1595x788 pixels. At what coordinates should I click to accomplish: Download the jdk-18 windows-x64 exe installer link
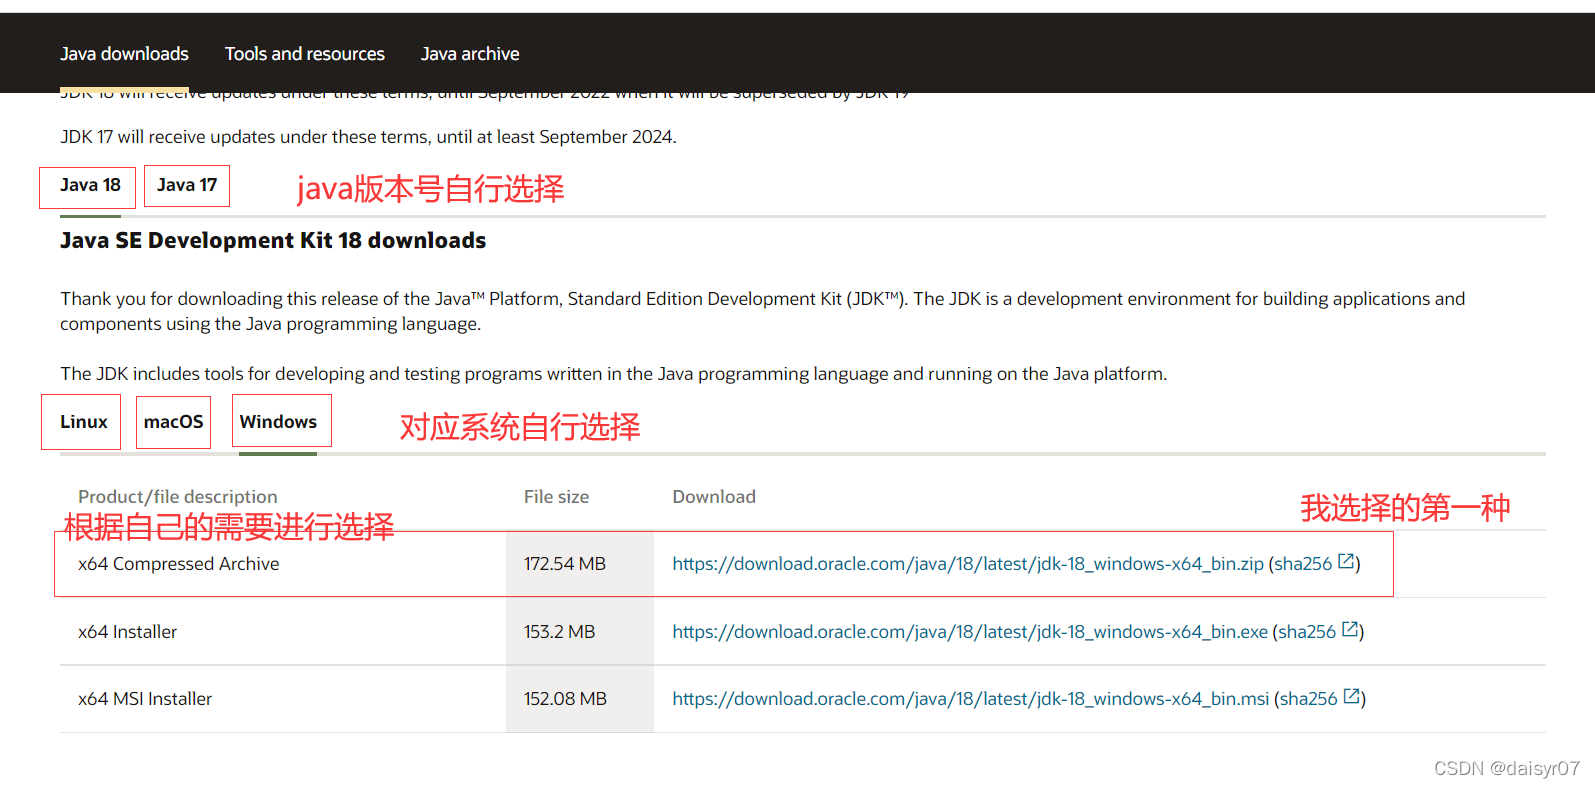click(x=970, y=632)
